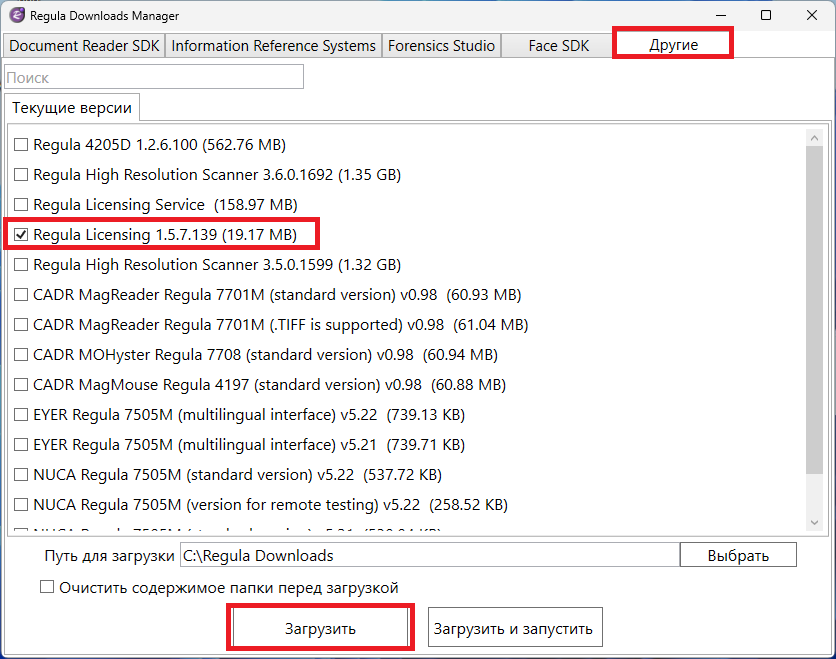Click the Загрузить button
Image resolution: width=836 pixels, height=659 pixels.
(320, 628)
